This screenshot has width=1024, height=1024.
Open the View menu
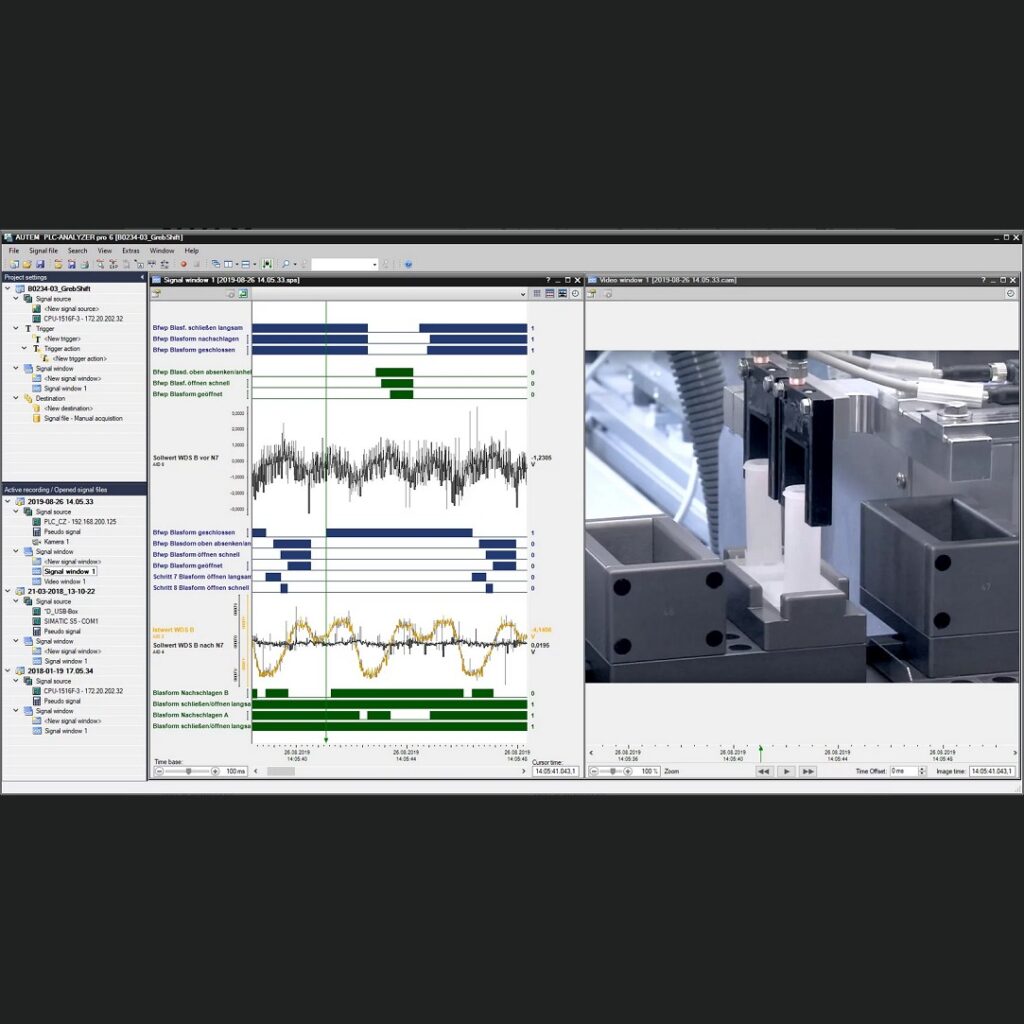(104, 251)
